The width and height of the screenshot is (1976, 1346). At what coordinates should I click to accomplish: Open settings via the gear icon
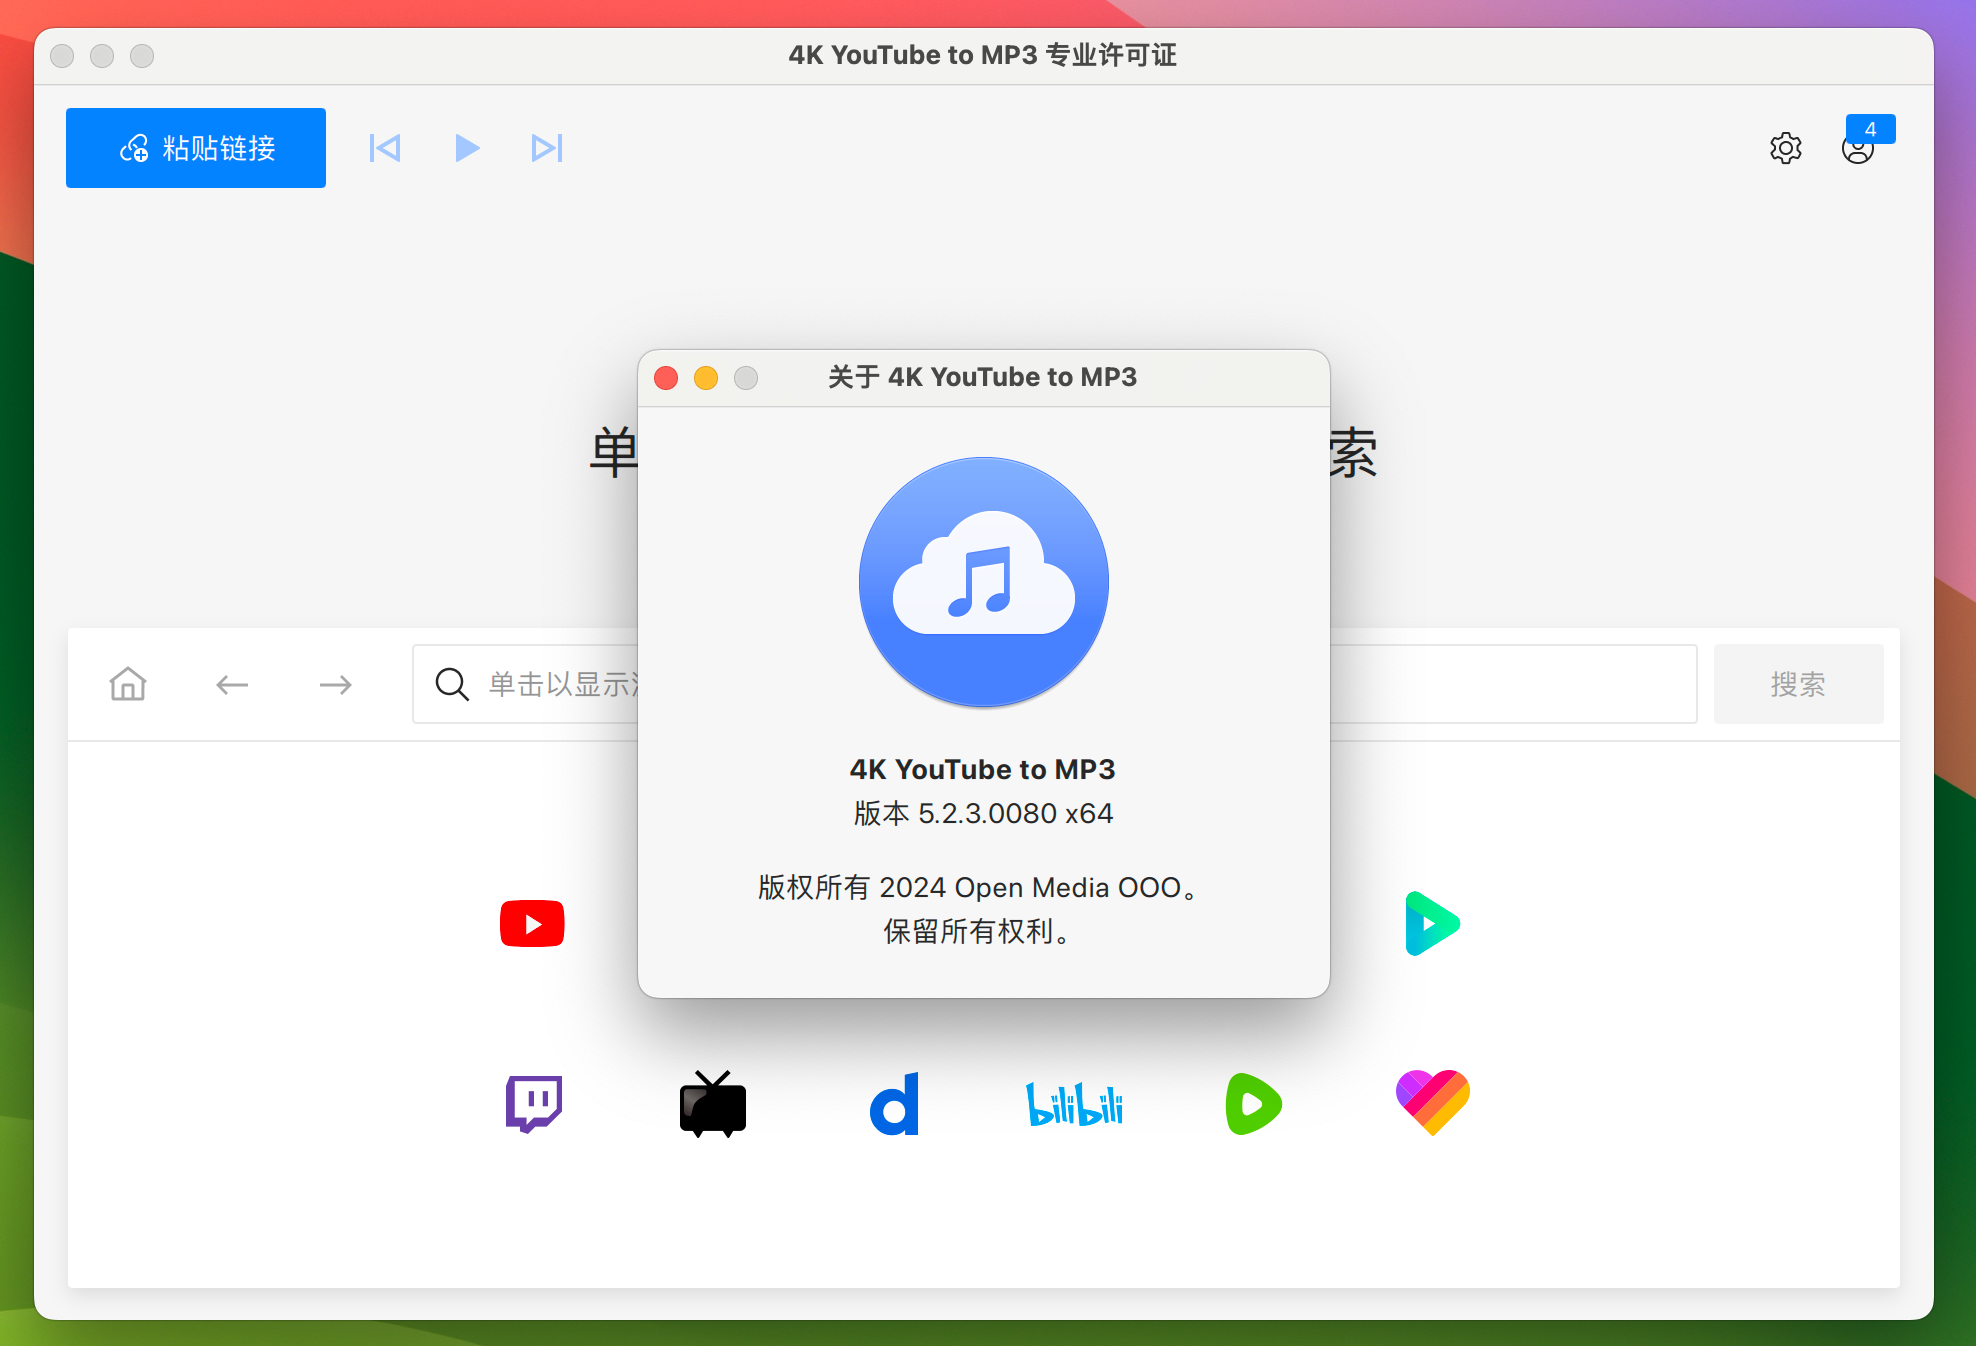click(1785, 148)
